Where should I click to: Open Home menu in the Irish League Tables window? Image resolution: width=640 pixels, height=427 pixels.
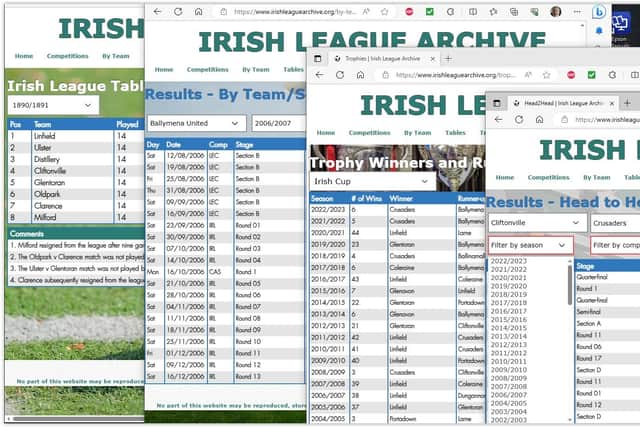click(24, 56)
